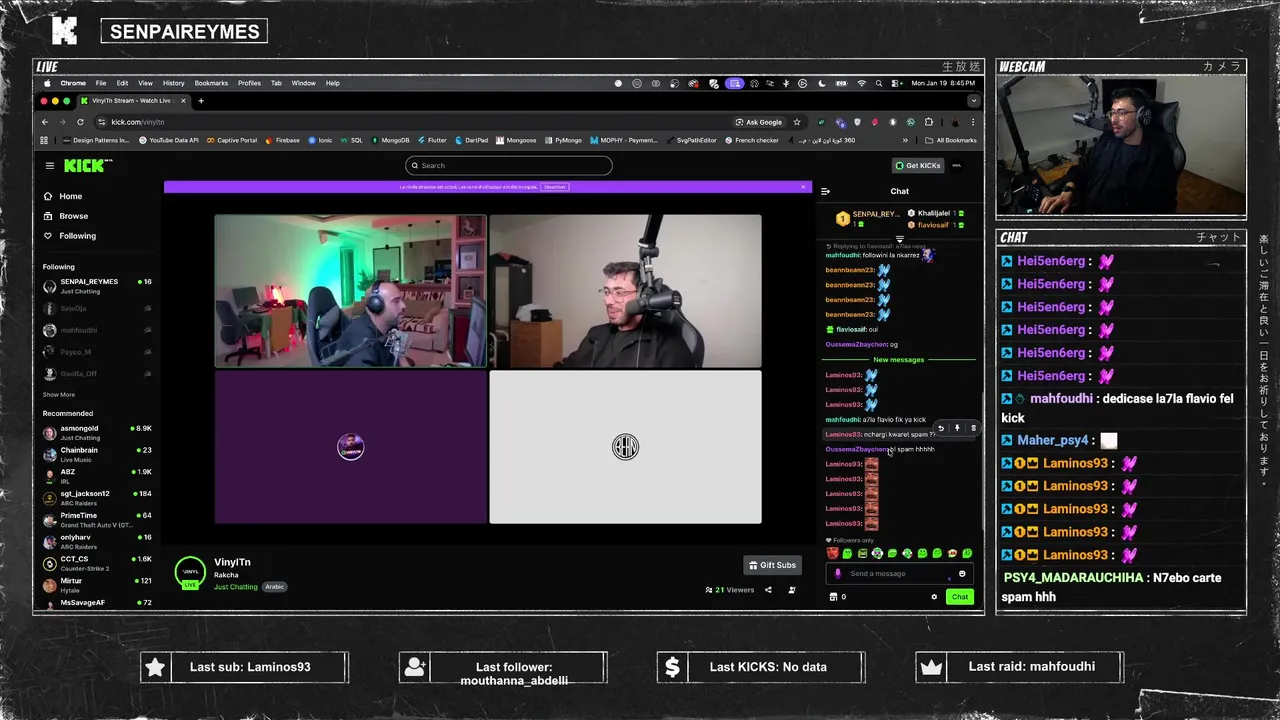Open the Firebase bookmark
Viewport: 1280px width, 720px height.
[282, 140]
